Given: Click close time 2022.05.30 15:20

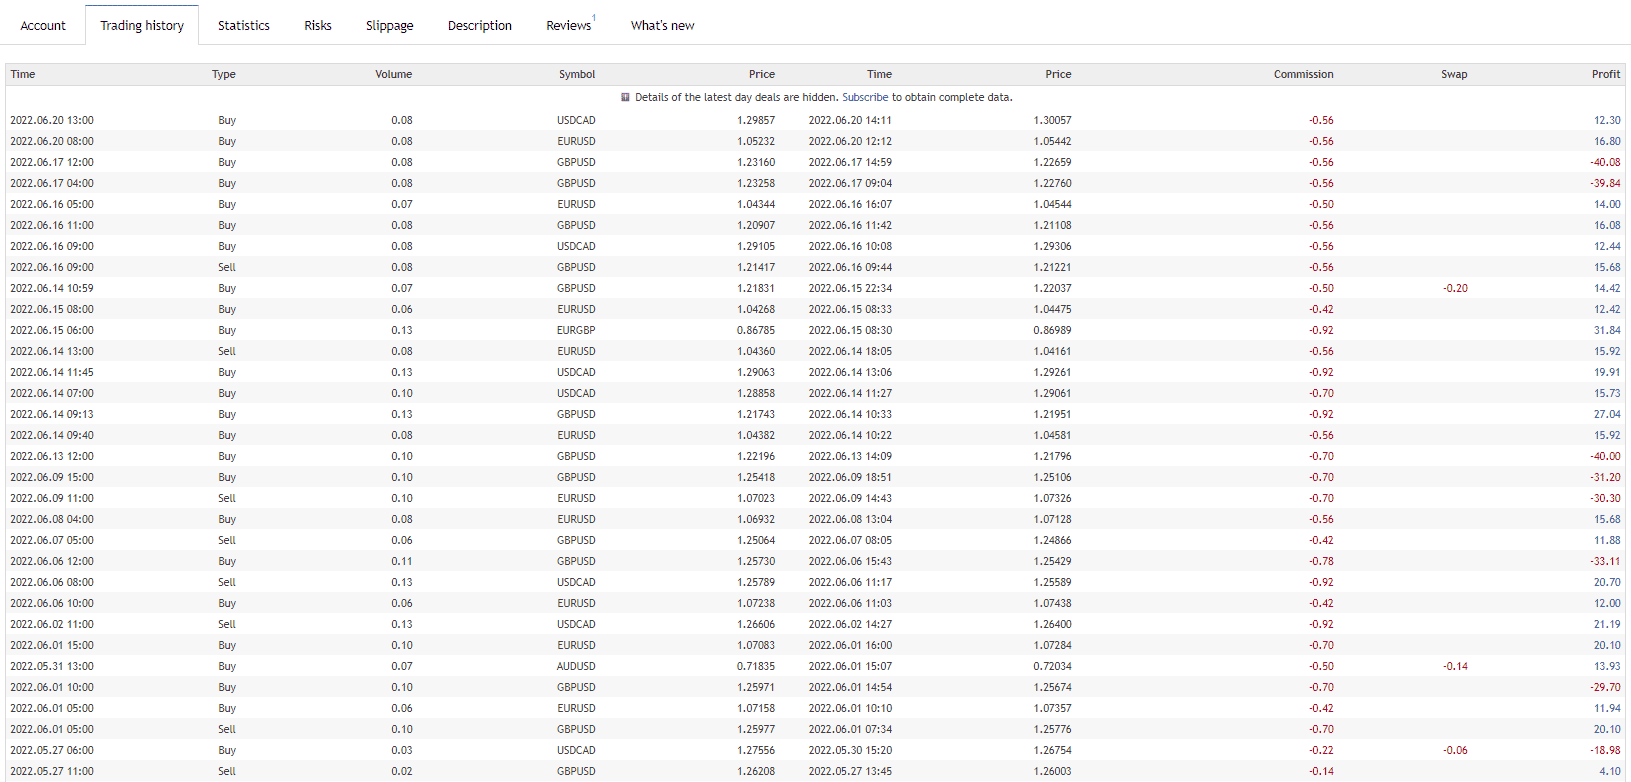Looking at the screenshot, I should pyautogui.click(x=850, y=750).
